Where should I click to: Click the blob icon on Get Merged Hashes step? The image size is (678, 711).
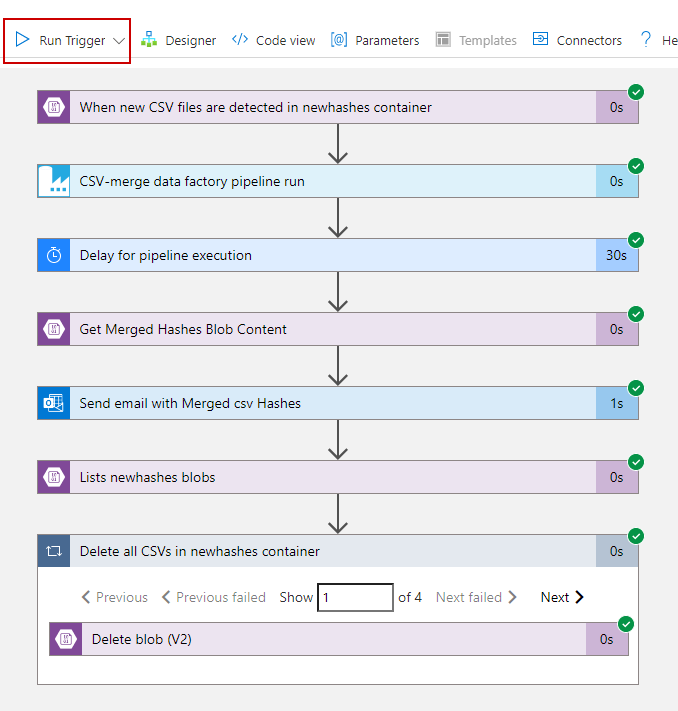(54, 329)
